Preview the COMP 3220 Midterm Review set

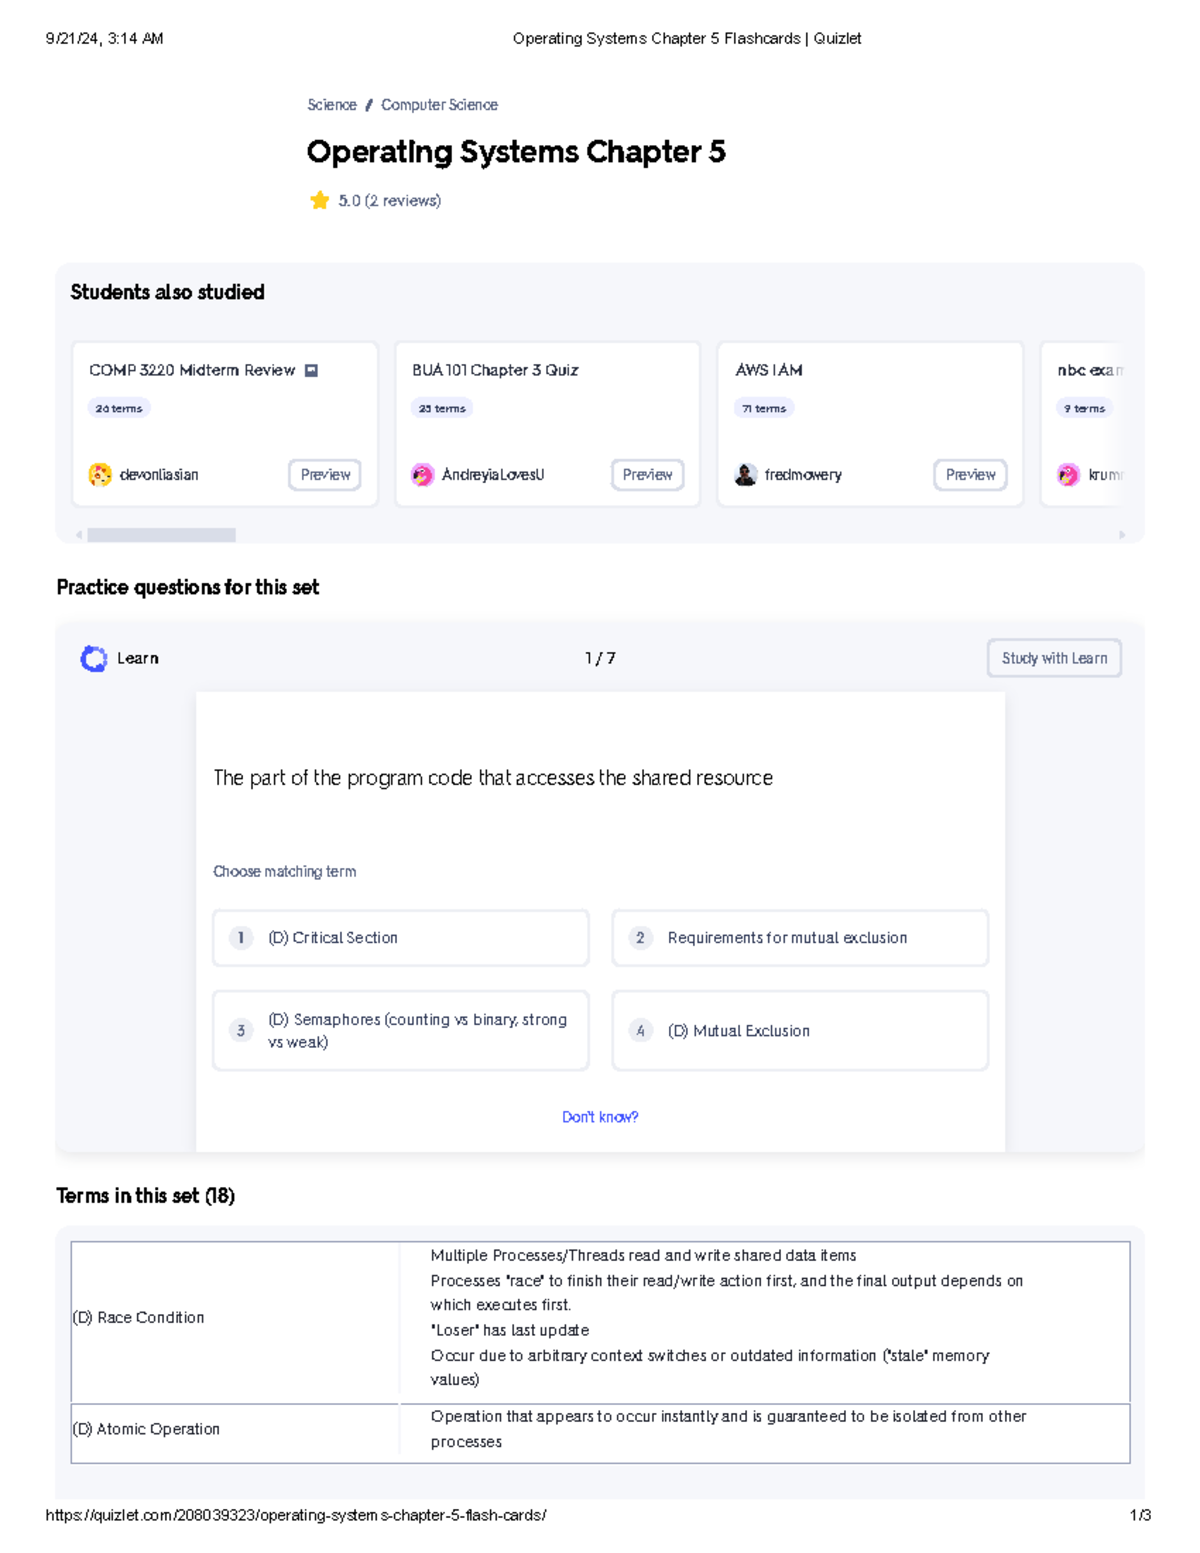point(325,475)
